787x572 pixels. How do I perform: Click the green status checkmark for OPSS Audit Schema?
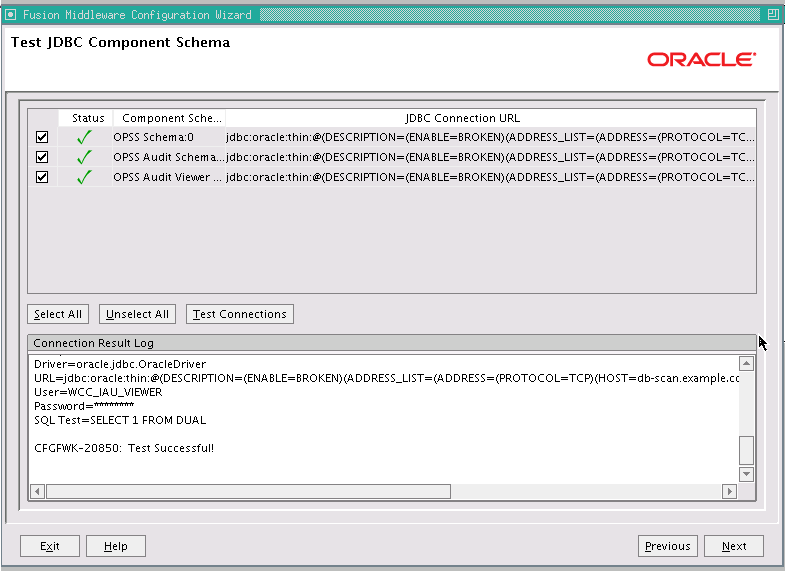coord(84,157)
